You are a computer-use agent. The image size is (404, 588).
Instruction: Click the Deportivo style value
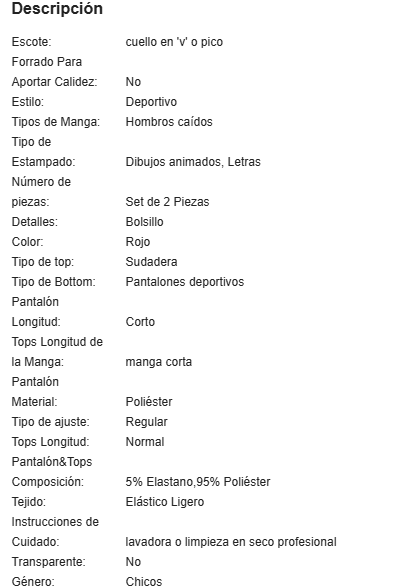click(151, 102)
